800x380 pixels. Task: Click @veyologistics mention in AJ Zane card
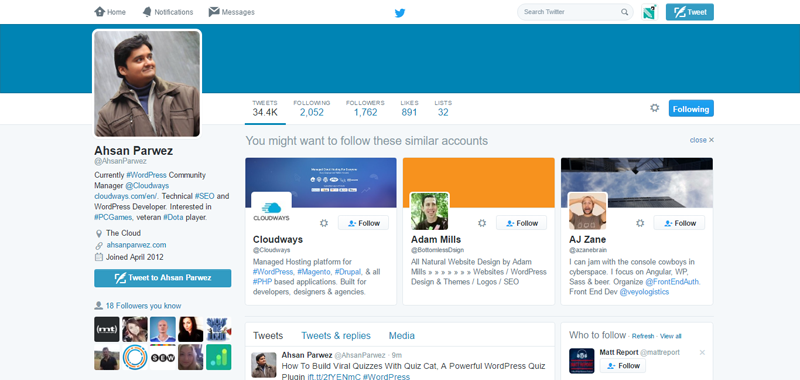644,292
